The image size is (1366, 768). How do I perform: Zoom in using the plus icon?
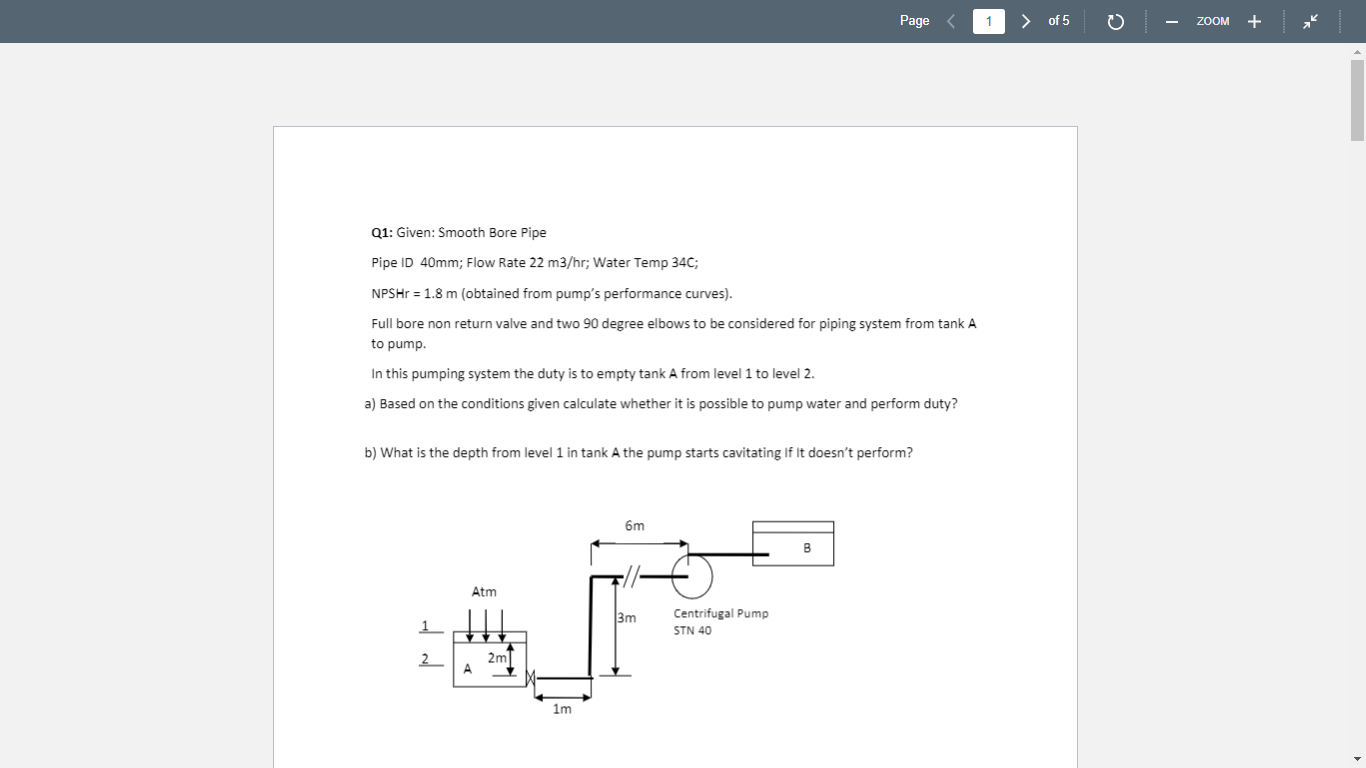click(1254, 20)
